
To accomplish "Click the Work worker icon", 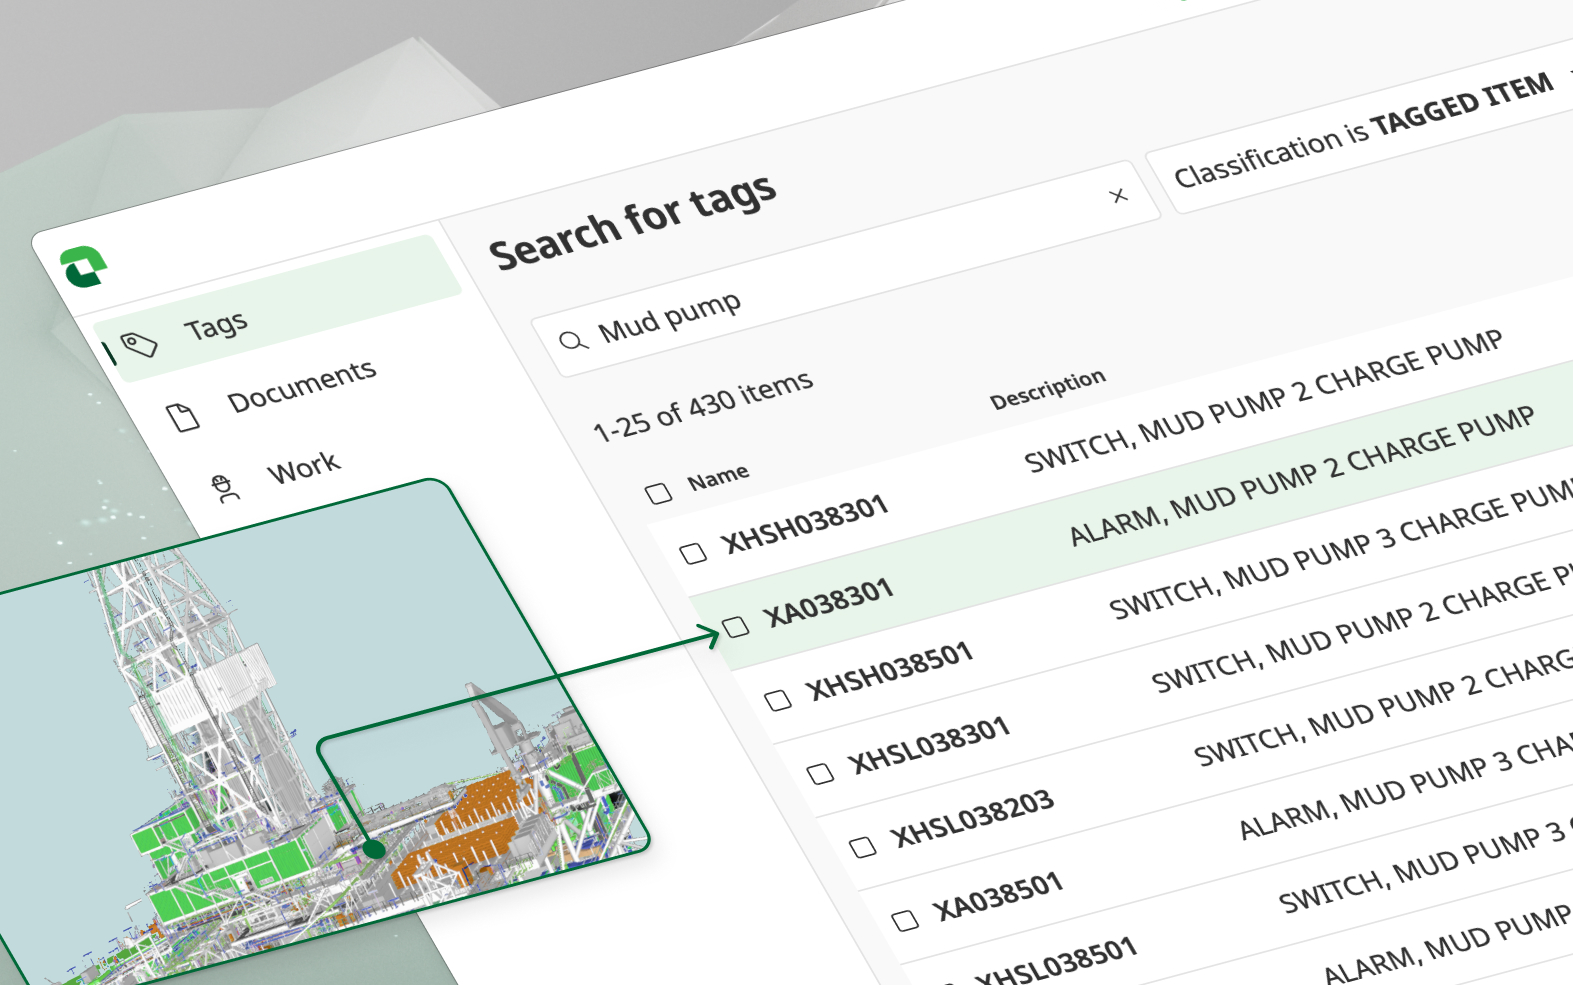I will pyautogui.click(x=225, y=487).
